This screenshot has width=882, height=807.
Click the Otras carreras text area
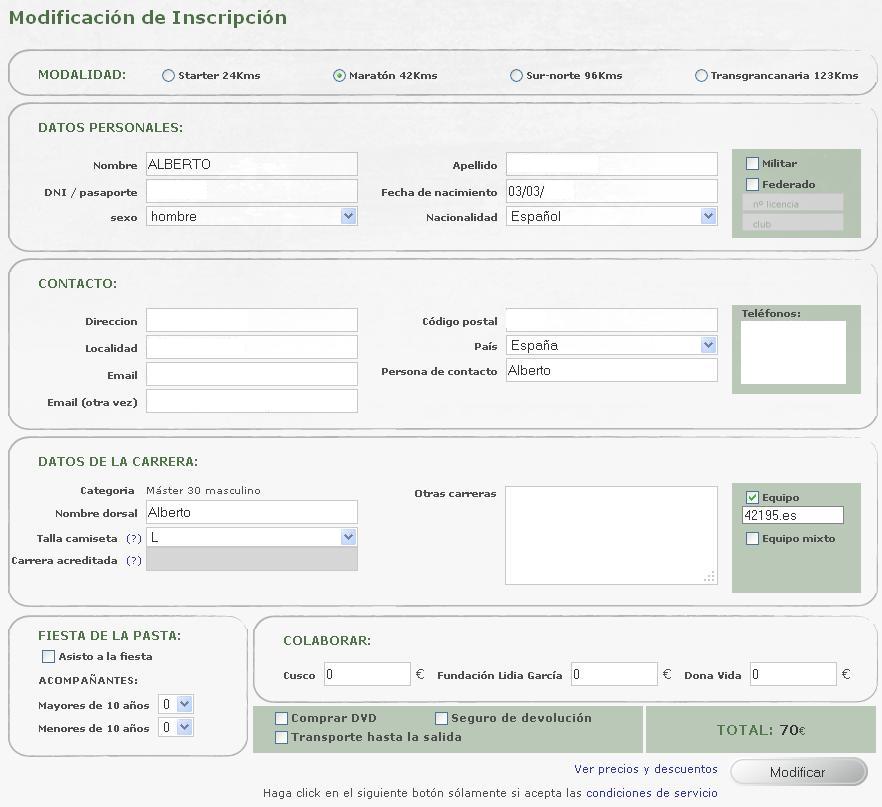point(610,535)
